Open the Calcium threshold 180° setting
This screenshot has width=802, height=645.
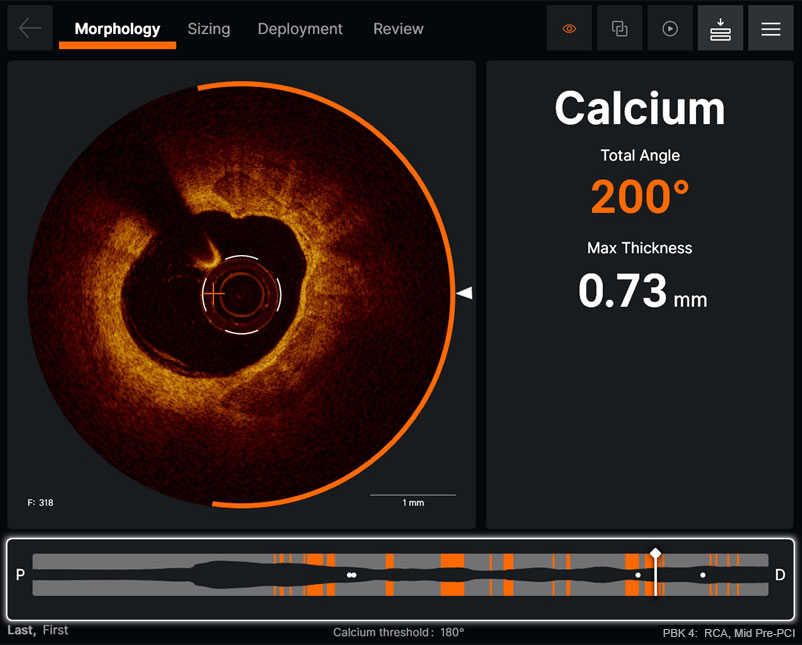(x=400, y=632)
